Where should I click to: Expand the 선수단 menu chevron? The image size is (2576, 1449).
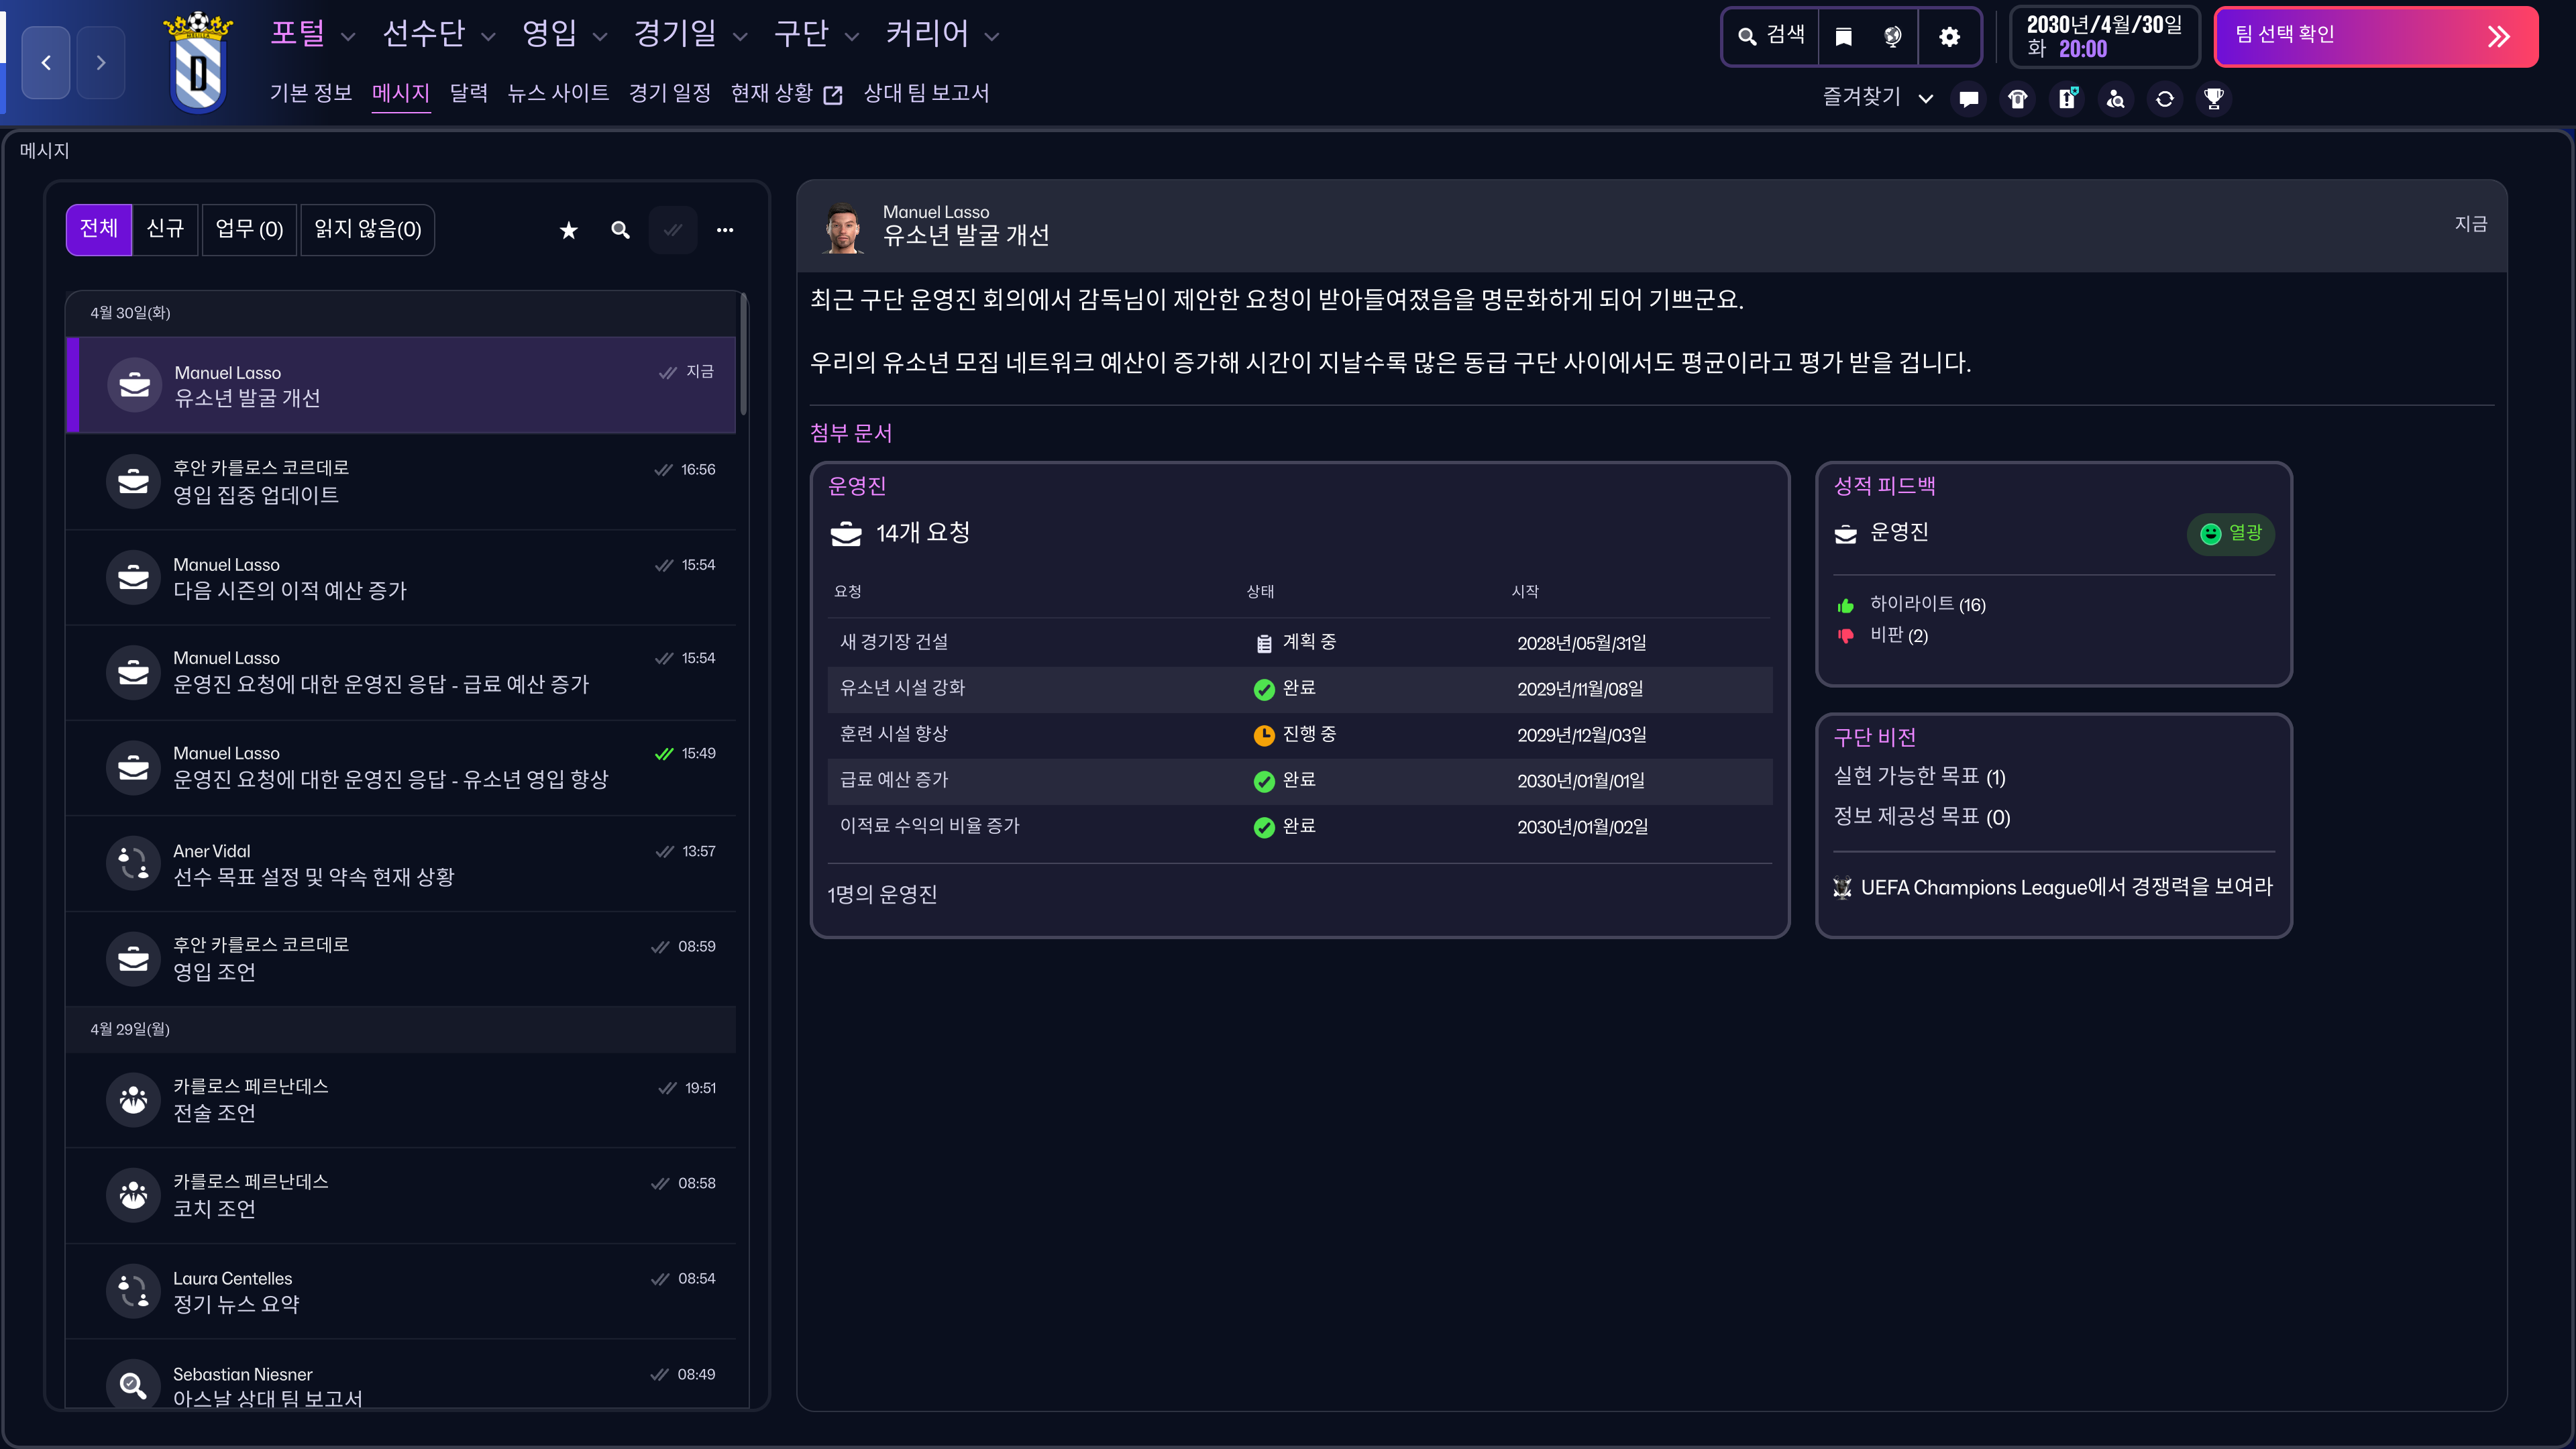[x=488, y=37]
